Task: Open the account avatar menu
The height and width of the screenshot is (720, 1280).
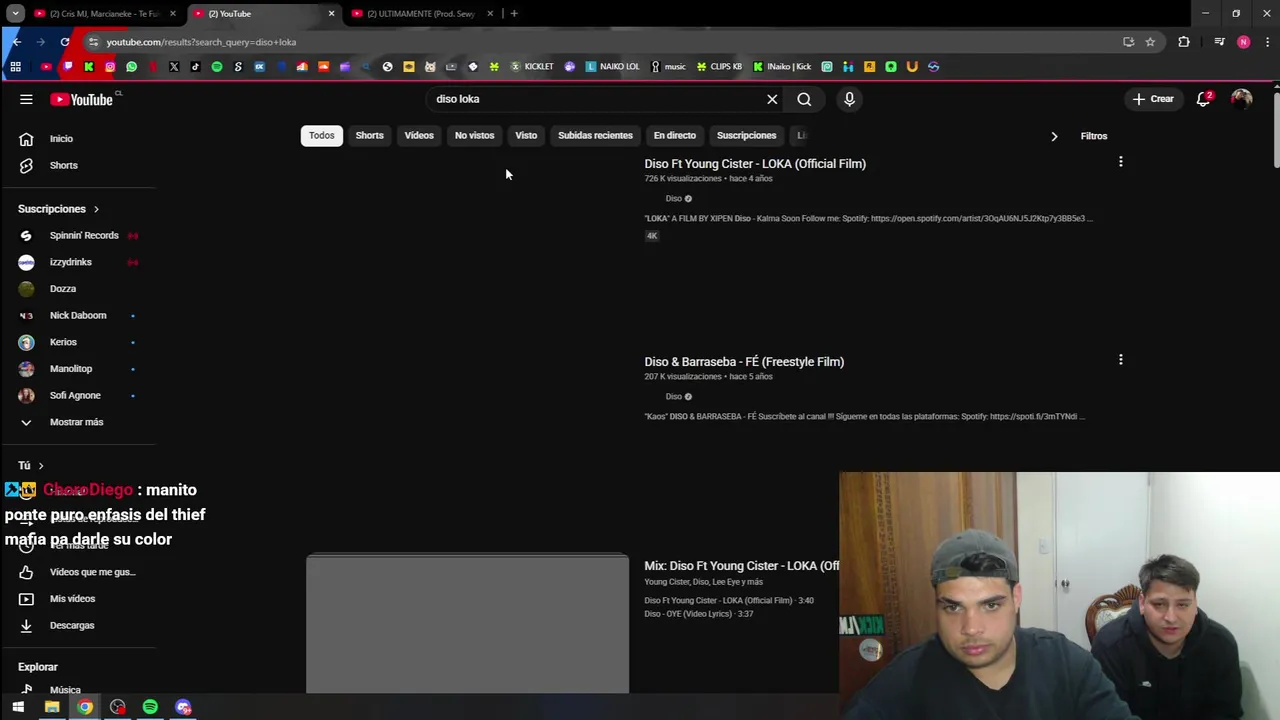Action: (1241, 99)
